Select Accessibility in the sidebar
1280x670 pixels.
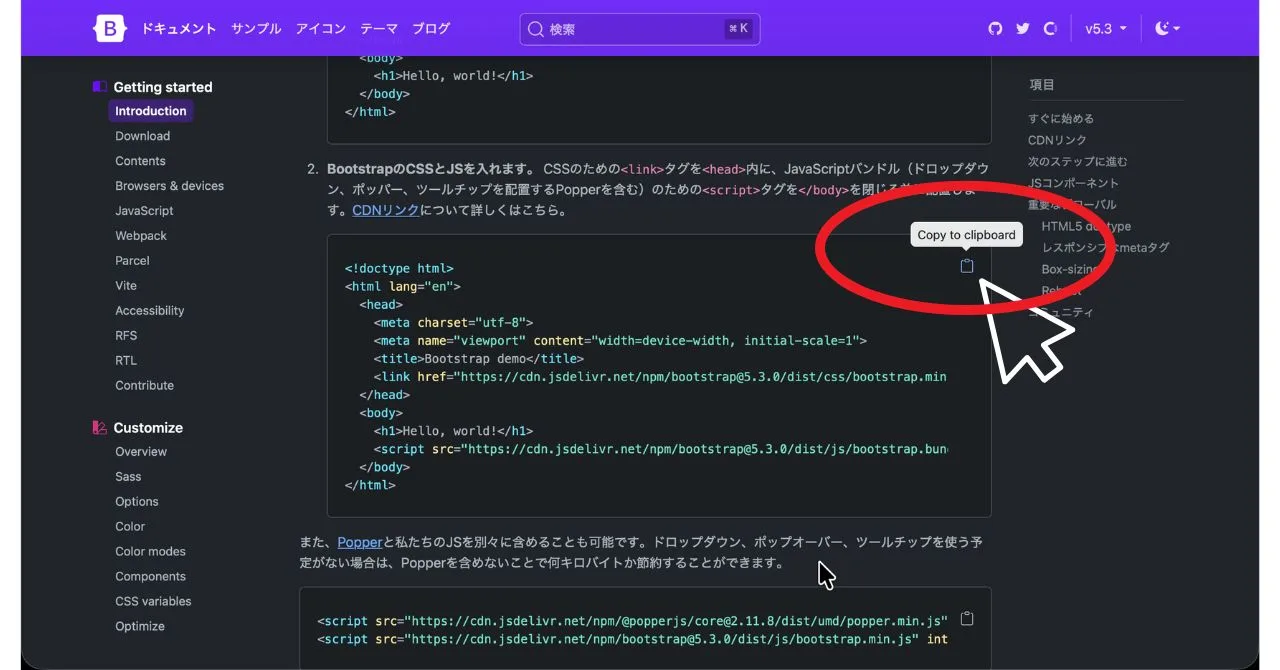coord(149,311)
